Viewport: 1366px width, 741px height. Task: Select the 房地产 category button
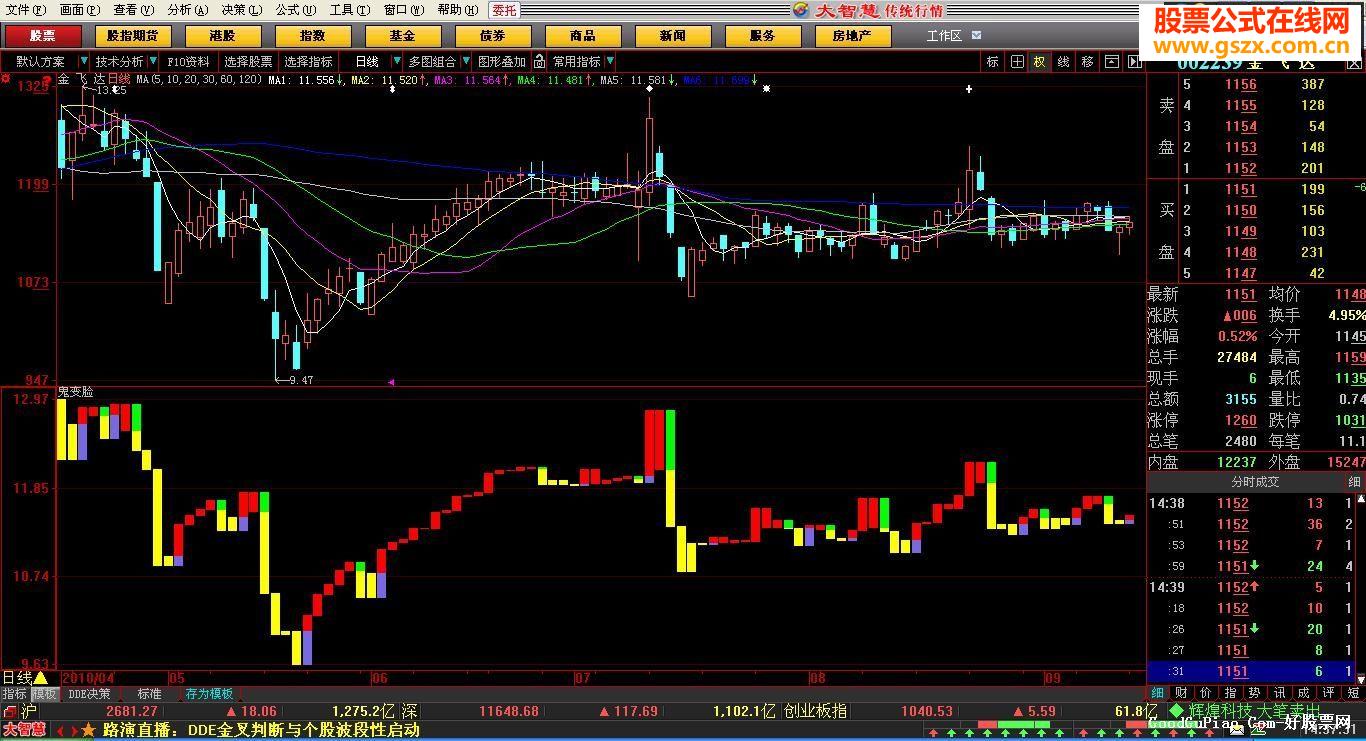pos(852,36)
